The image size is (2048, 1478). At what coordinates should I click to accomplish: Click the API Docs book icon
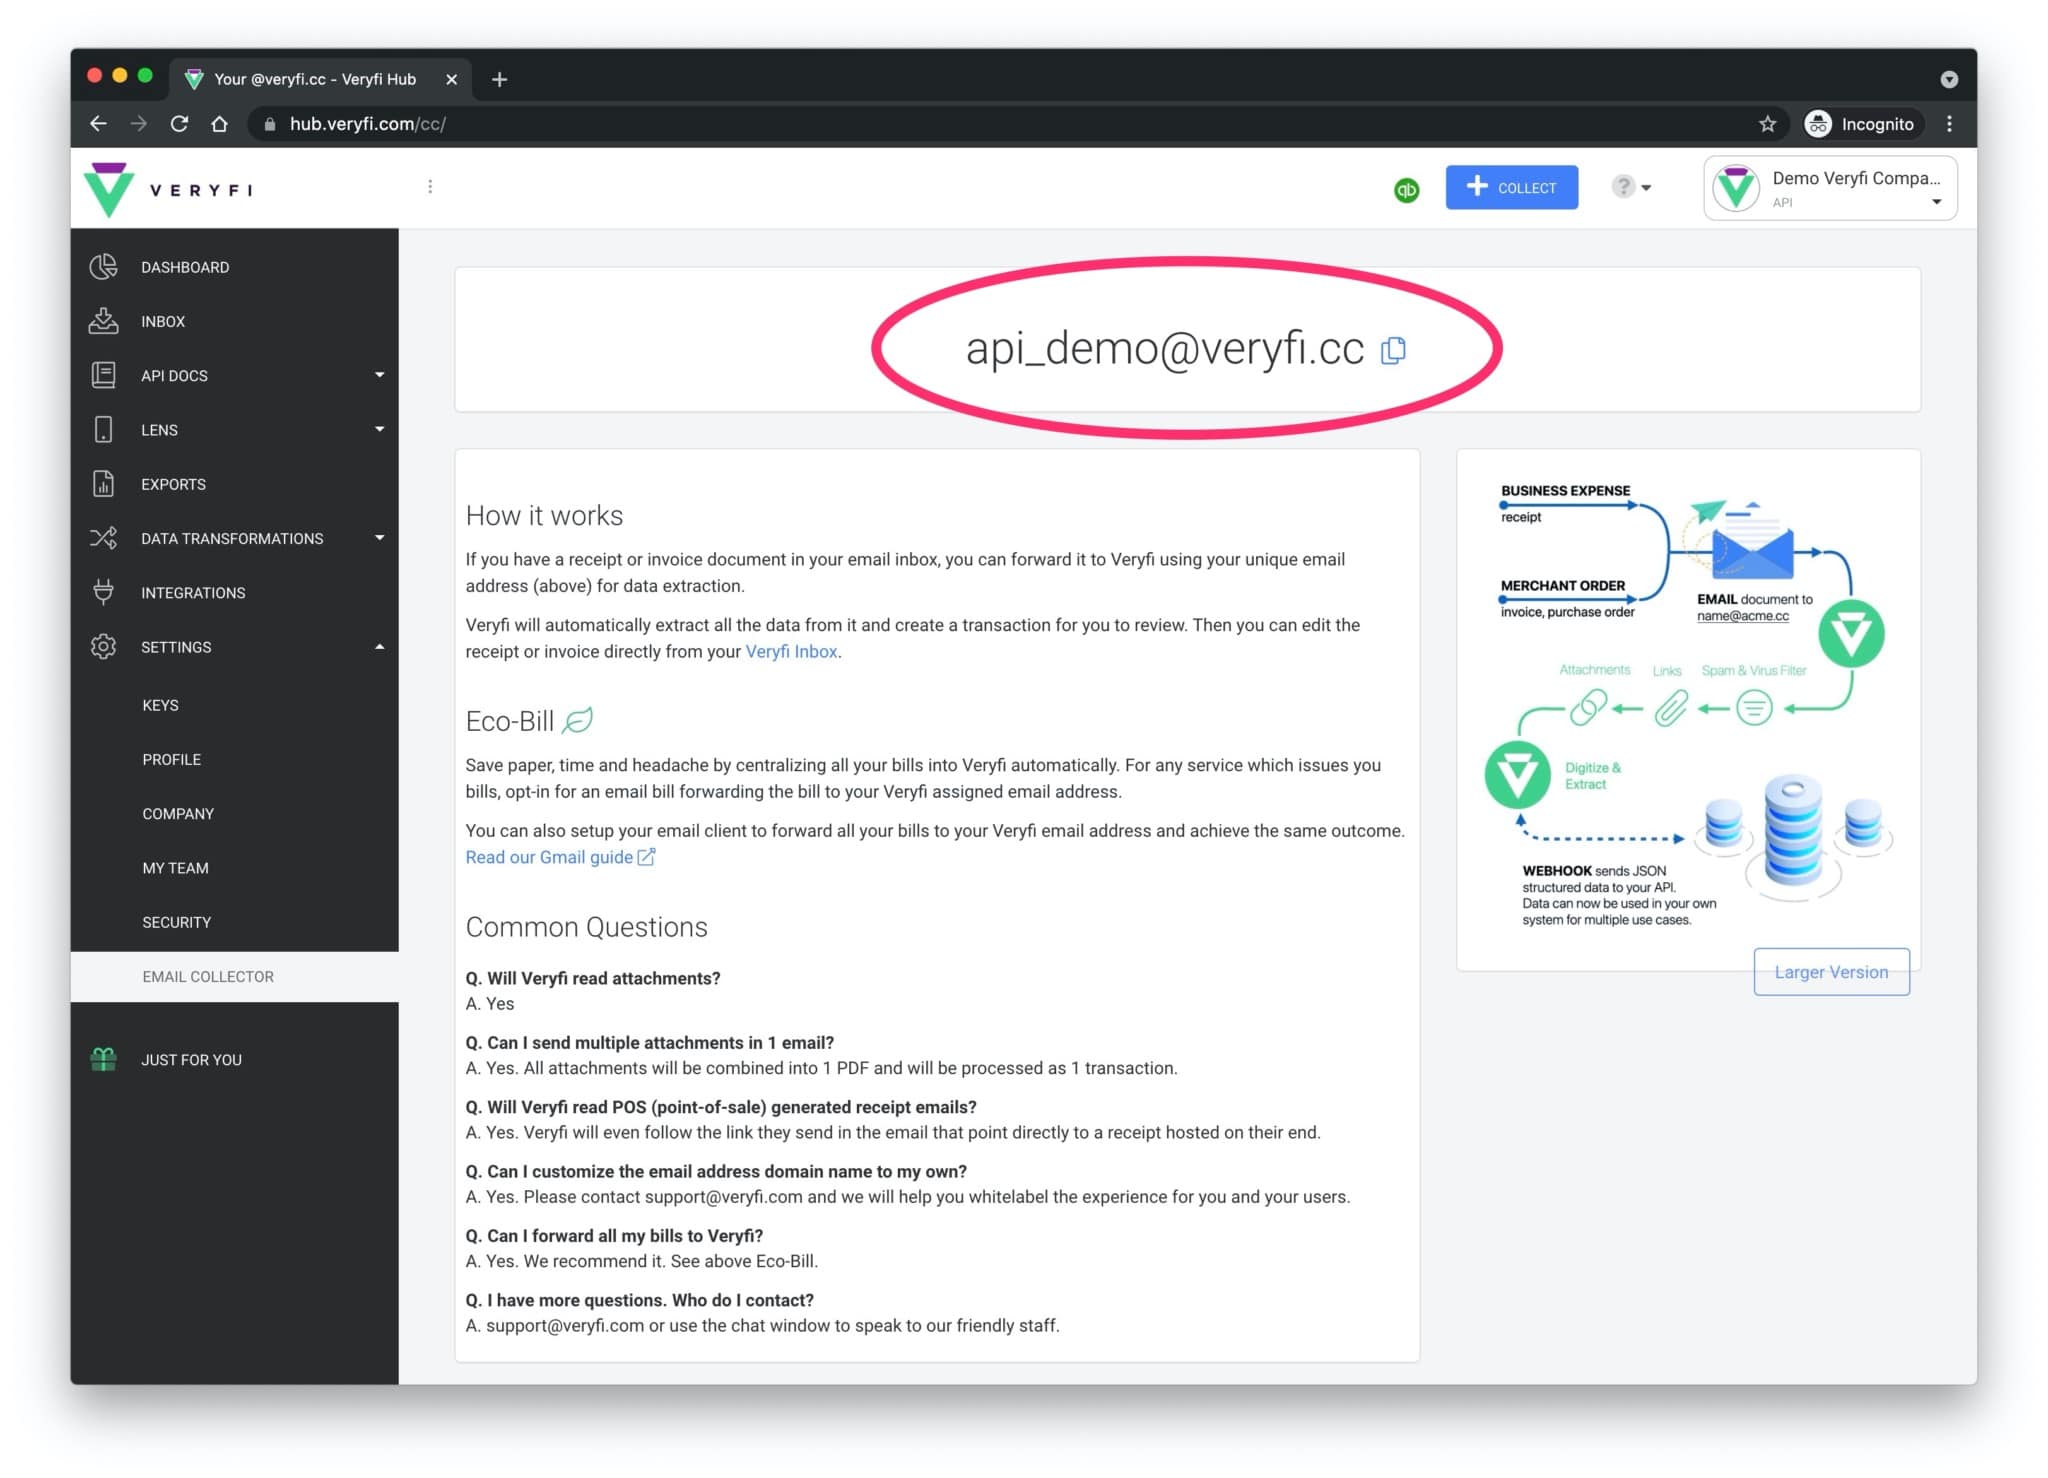tap(104, 375)
